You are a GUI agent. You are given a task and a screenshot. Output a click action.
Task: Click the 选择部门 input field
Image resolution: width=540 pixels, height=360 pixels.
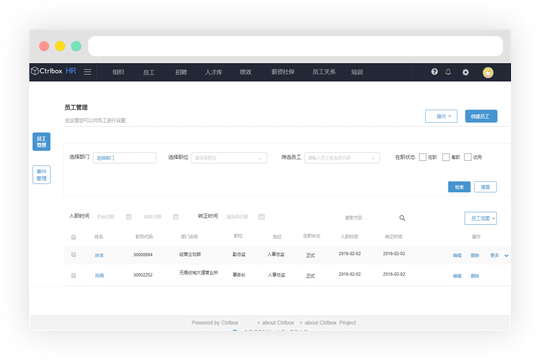(x=124, y=158)
